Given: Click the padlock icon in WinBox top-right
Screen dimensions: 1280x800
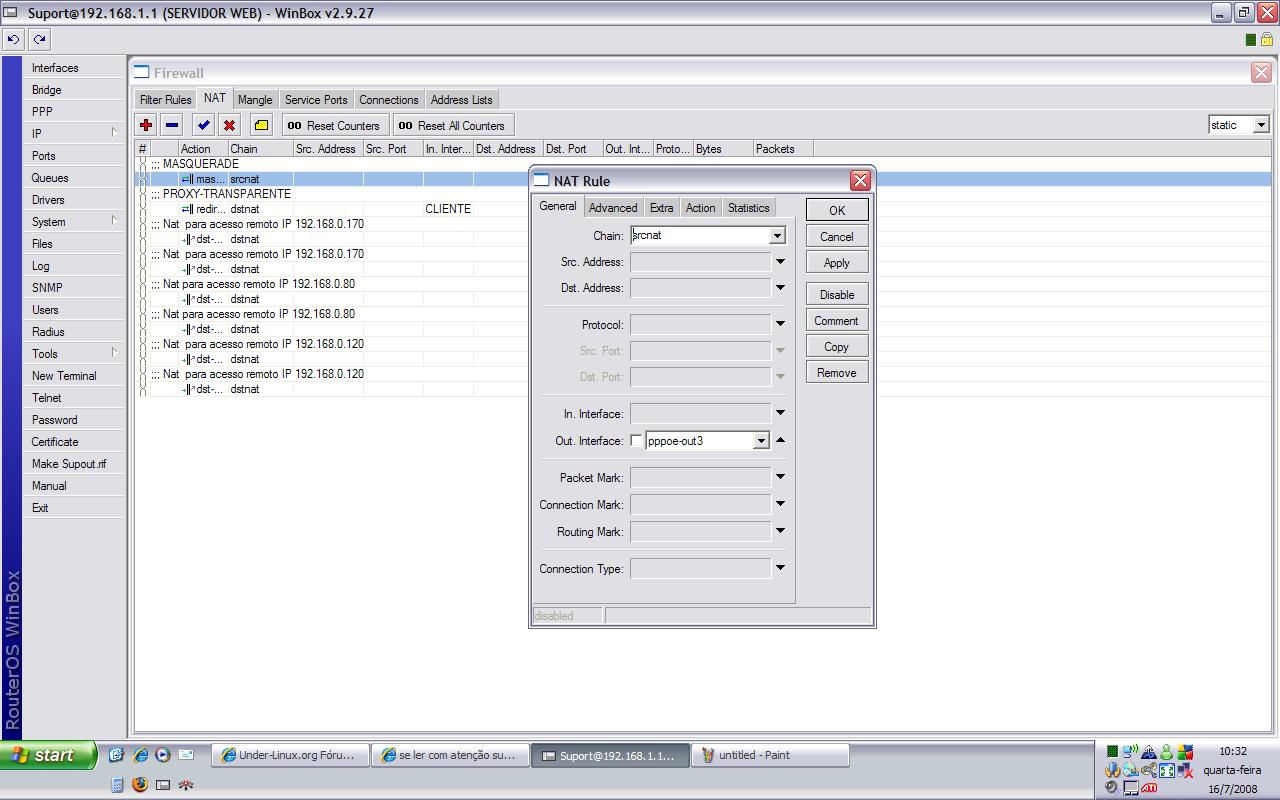Looking at the screenshot, I should 1266,40.
